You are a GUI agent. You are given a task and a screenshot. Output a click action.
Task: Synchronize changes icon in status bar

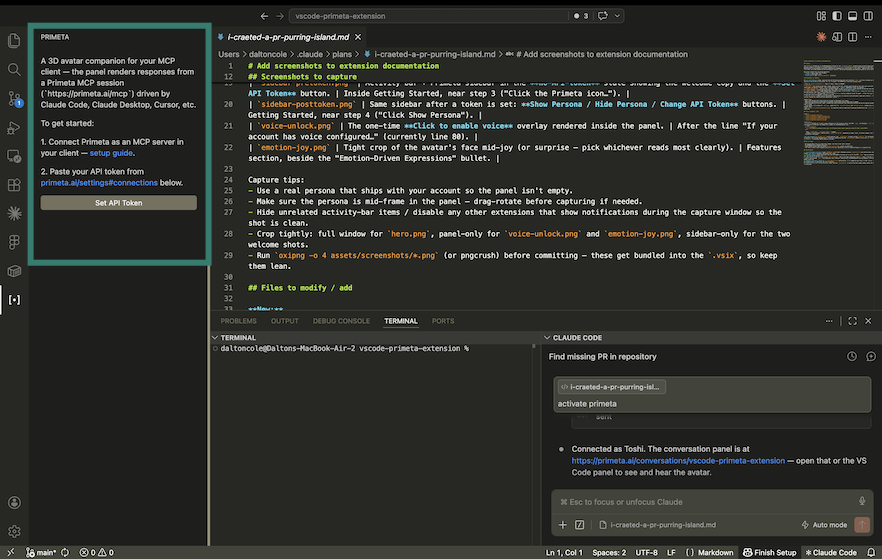[65, 553]
